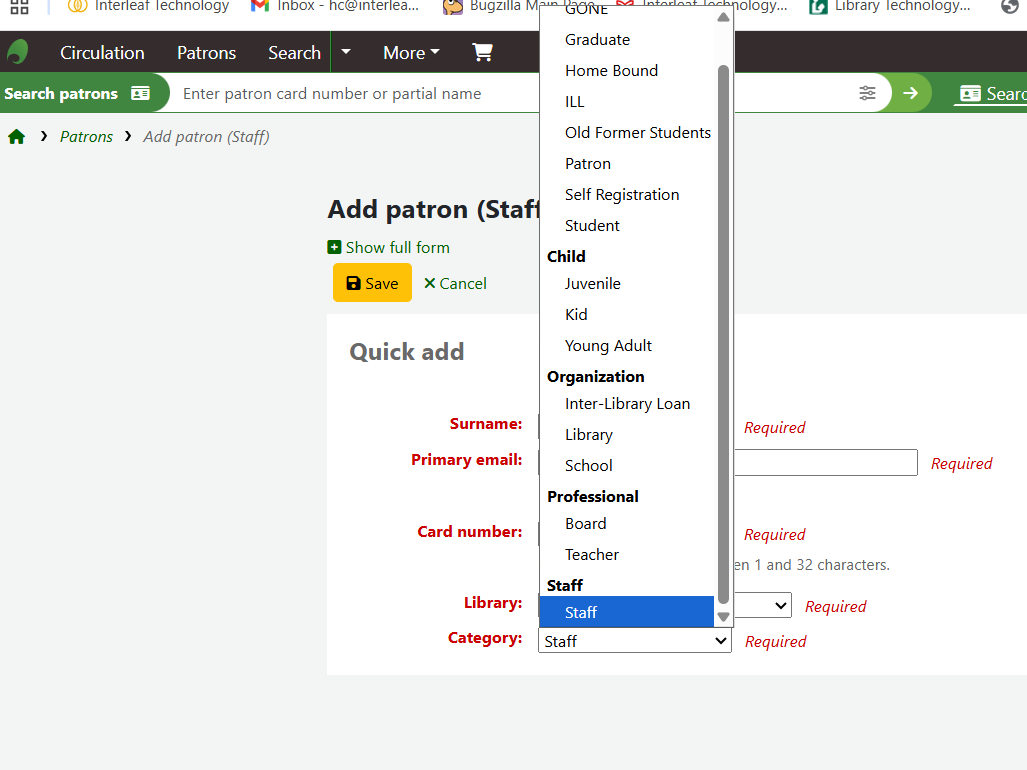Select ILL in the category list
Viewport: 1027px width, 770px height.
[x=626, y=101]
